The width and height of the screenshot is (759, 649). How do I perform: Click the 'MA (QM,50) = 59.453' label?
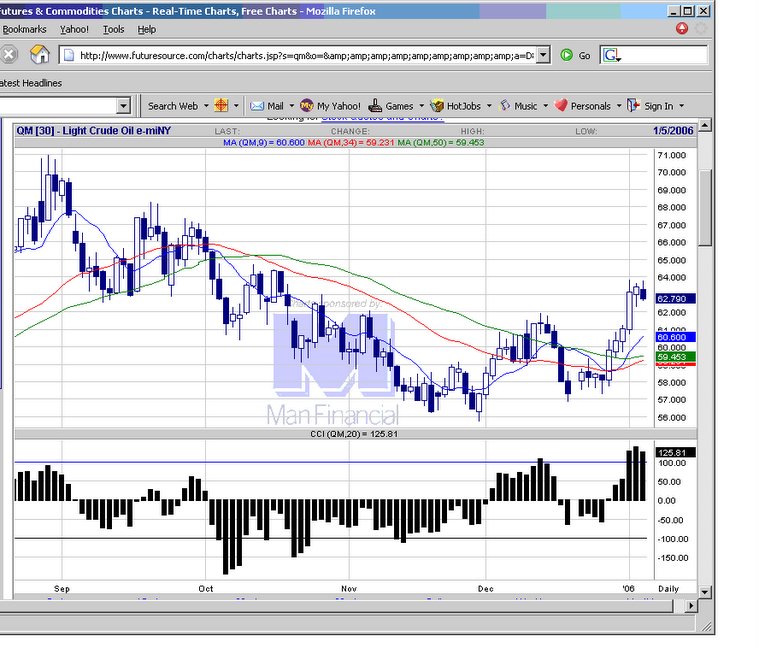[x=440, y=143]
